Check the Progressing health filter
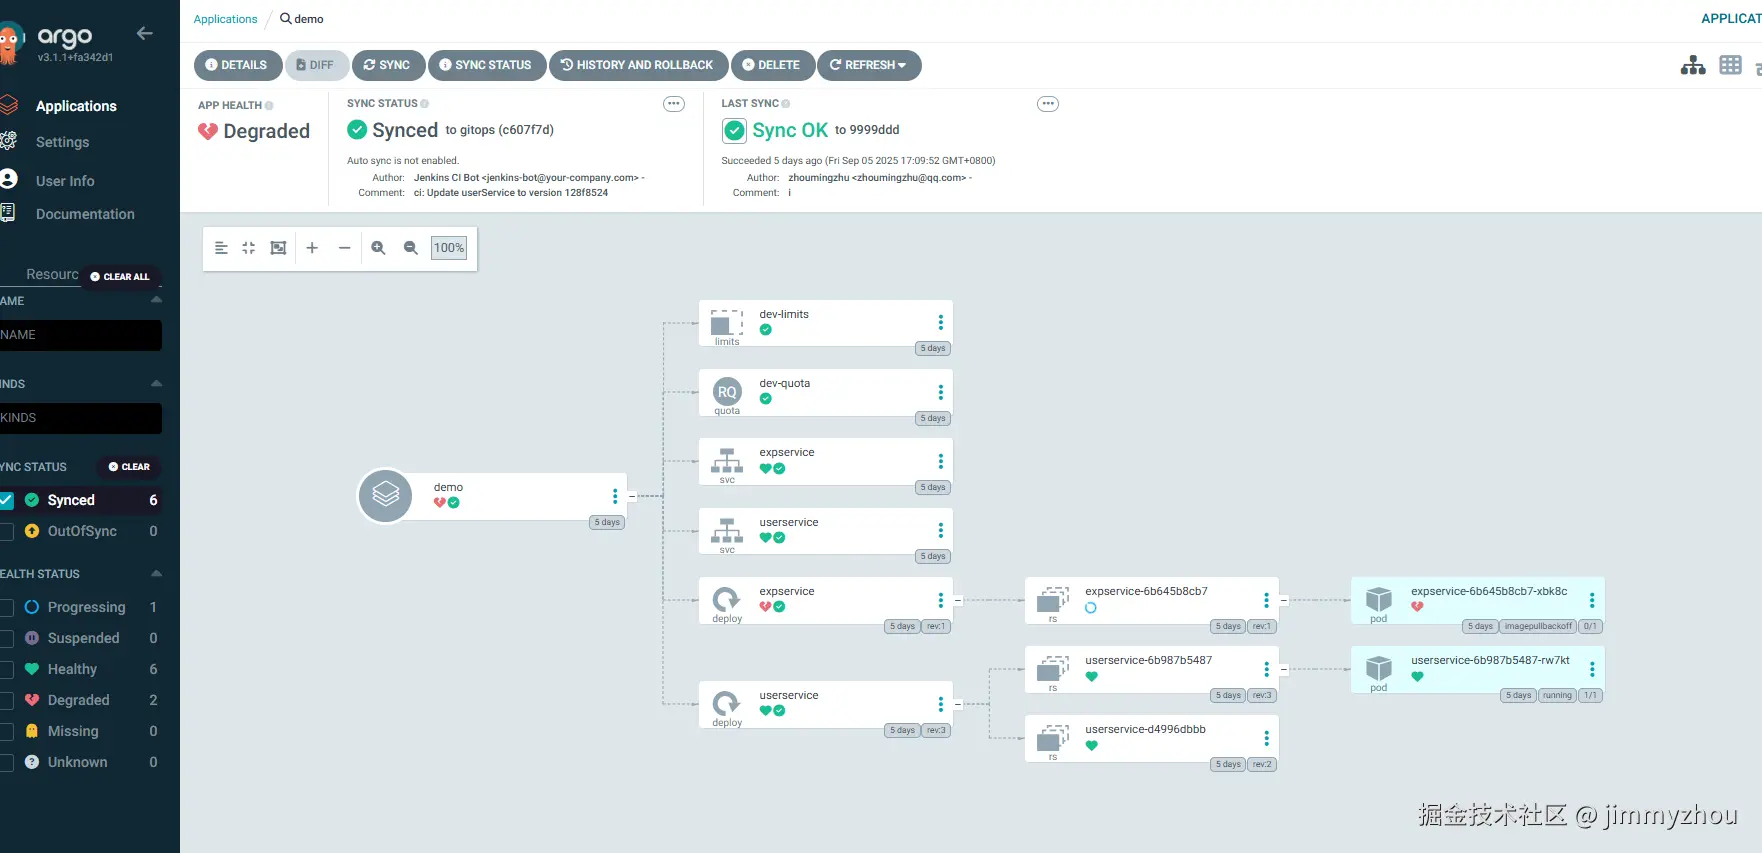The width and height of the screenshot is (1762, 853). coord(7,607)
